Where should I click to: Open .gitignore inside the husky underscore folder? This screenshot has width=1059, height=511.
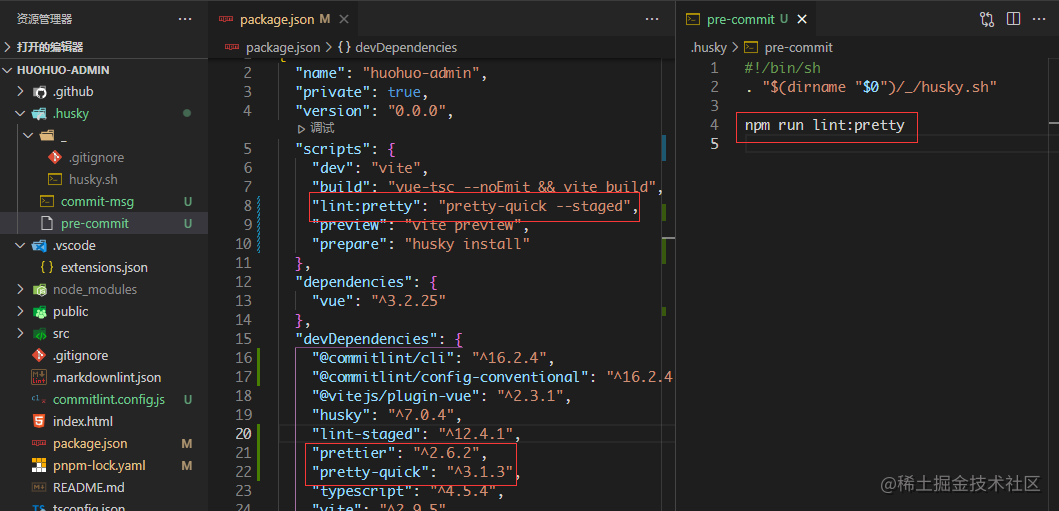97,157
